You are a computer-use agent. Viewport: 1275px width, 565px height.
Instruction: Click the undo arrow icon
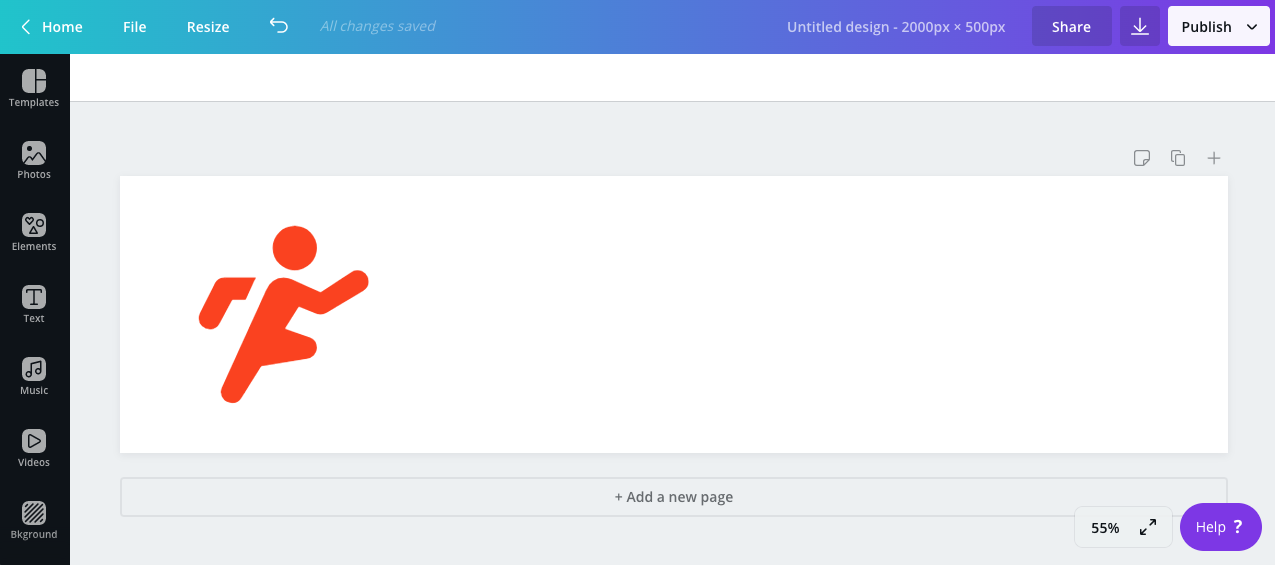pyautogui.click(x=279, y=26)
